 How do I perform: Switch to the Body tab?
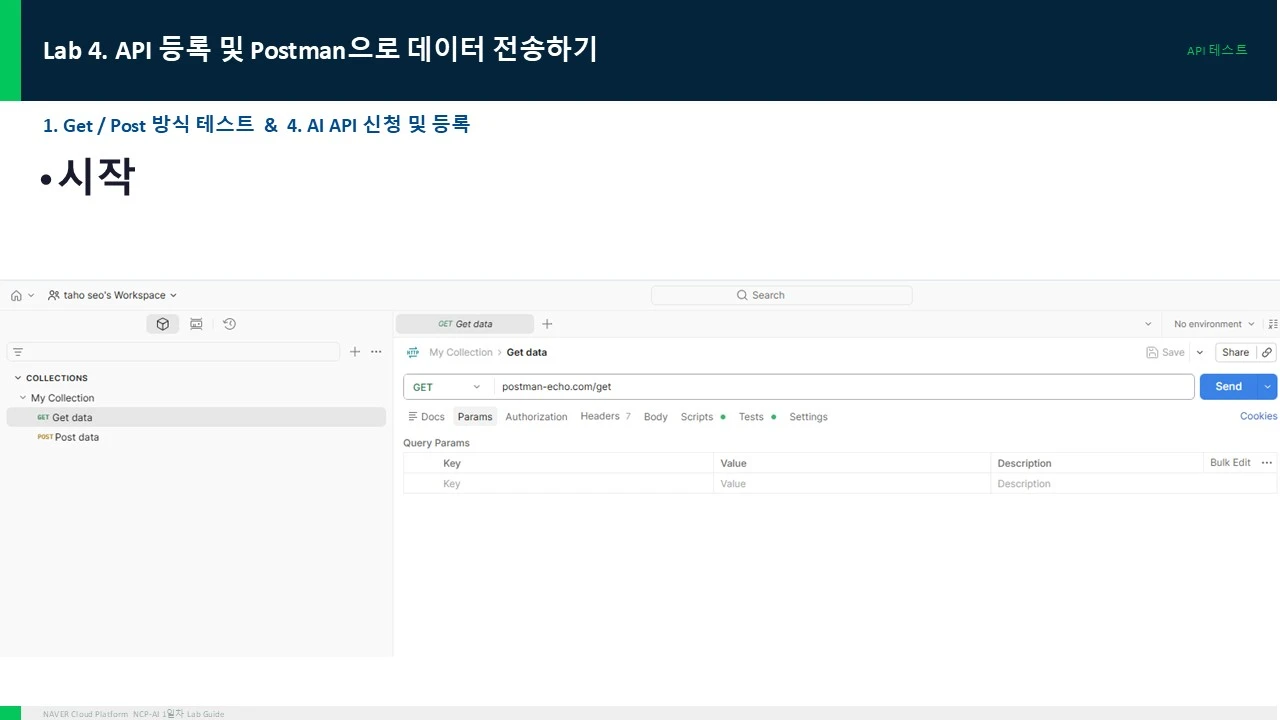[656, 417]
